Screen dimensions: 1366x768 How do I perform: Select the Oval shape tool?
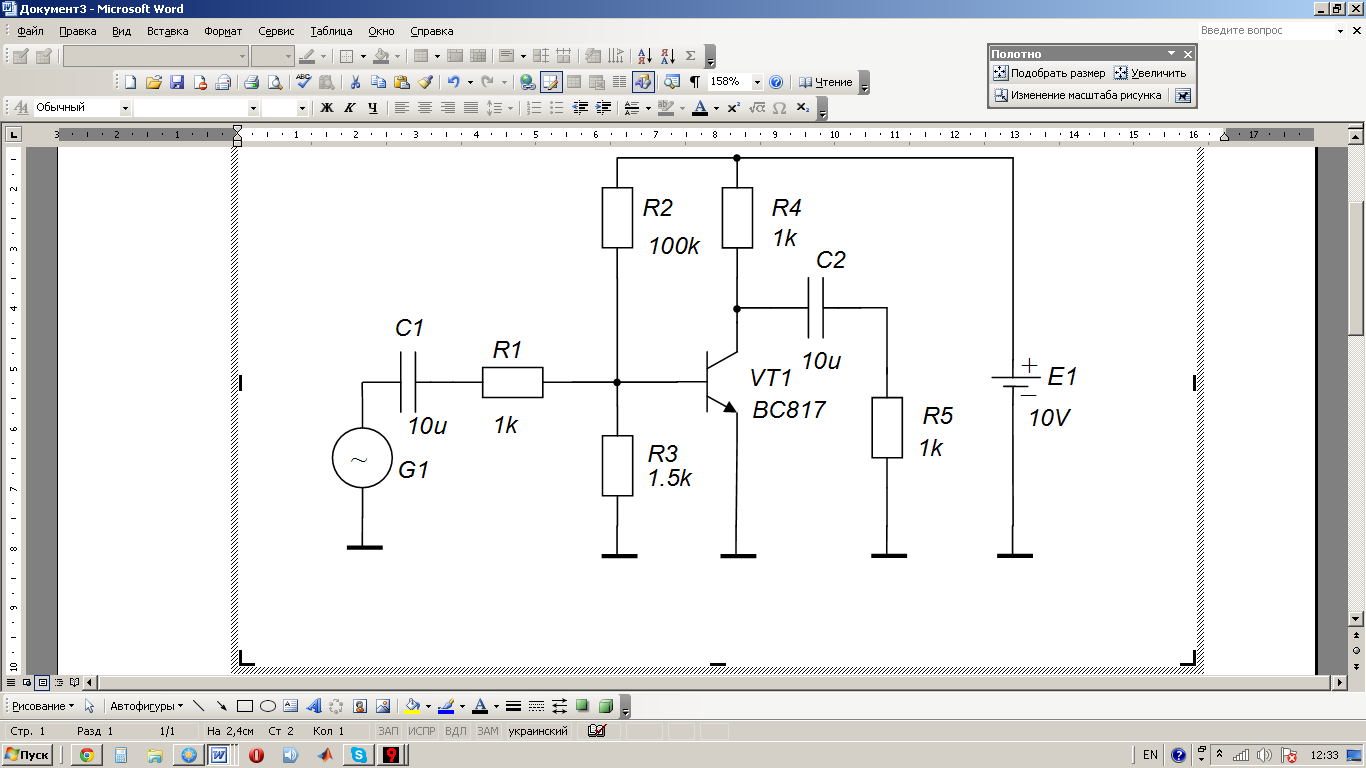267,706
